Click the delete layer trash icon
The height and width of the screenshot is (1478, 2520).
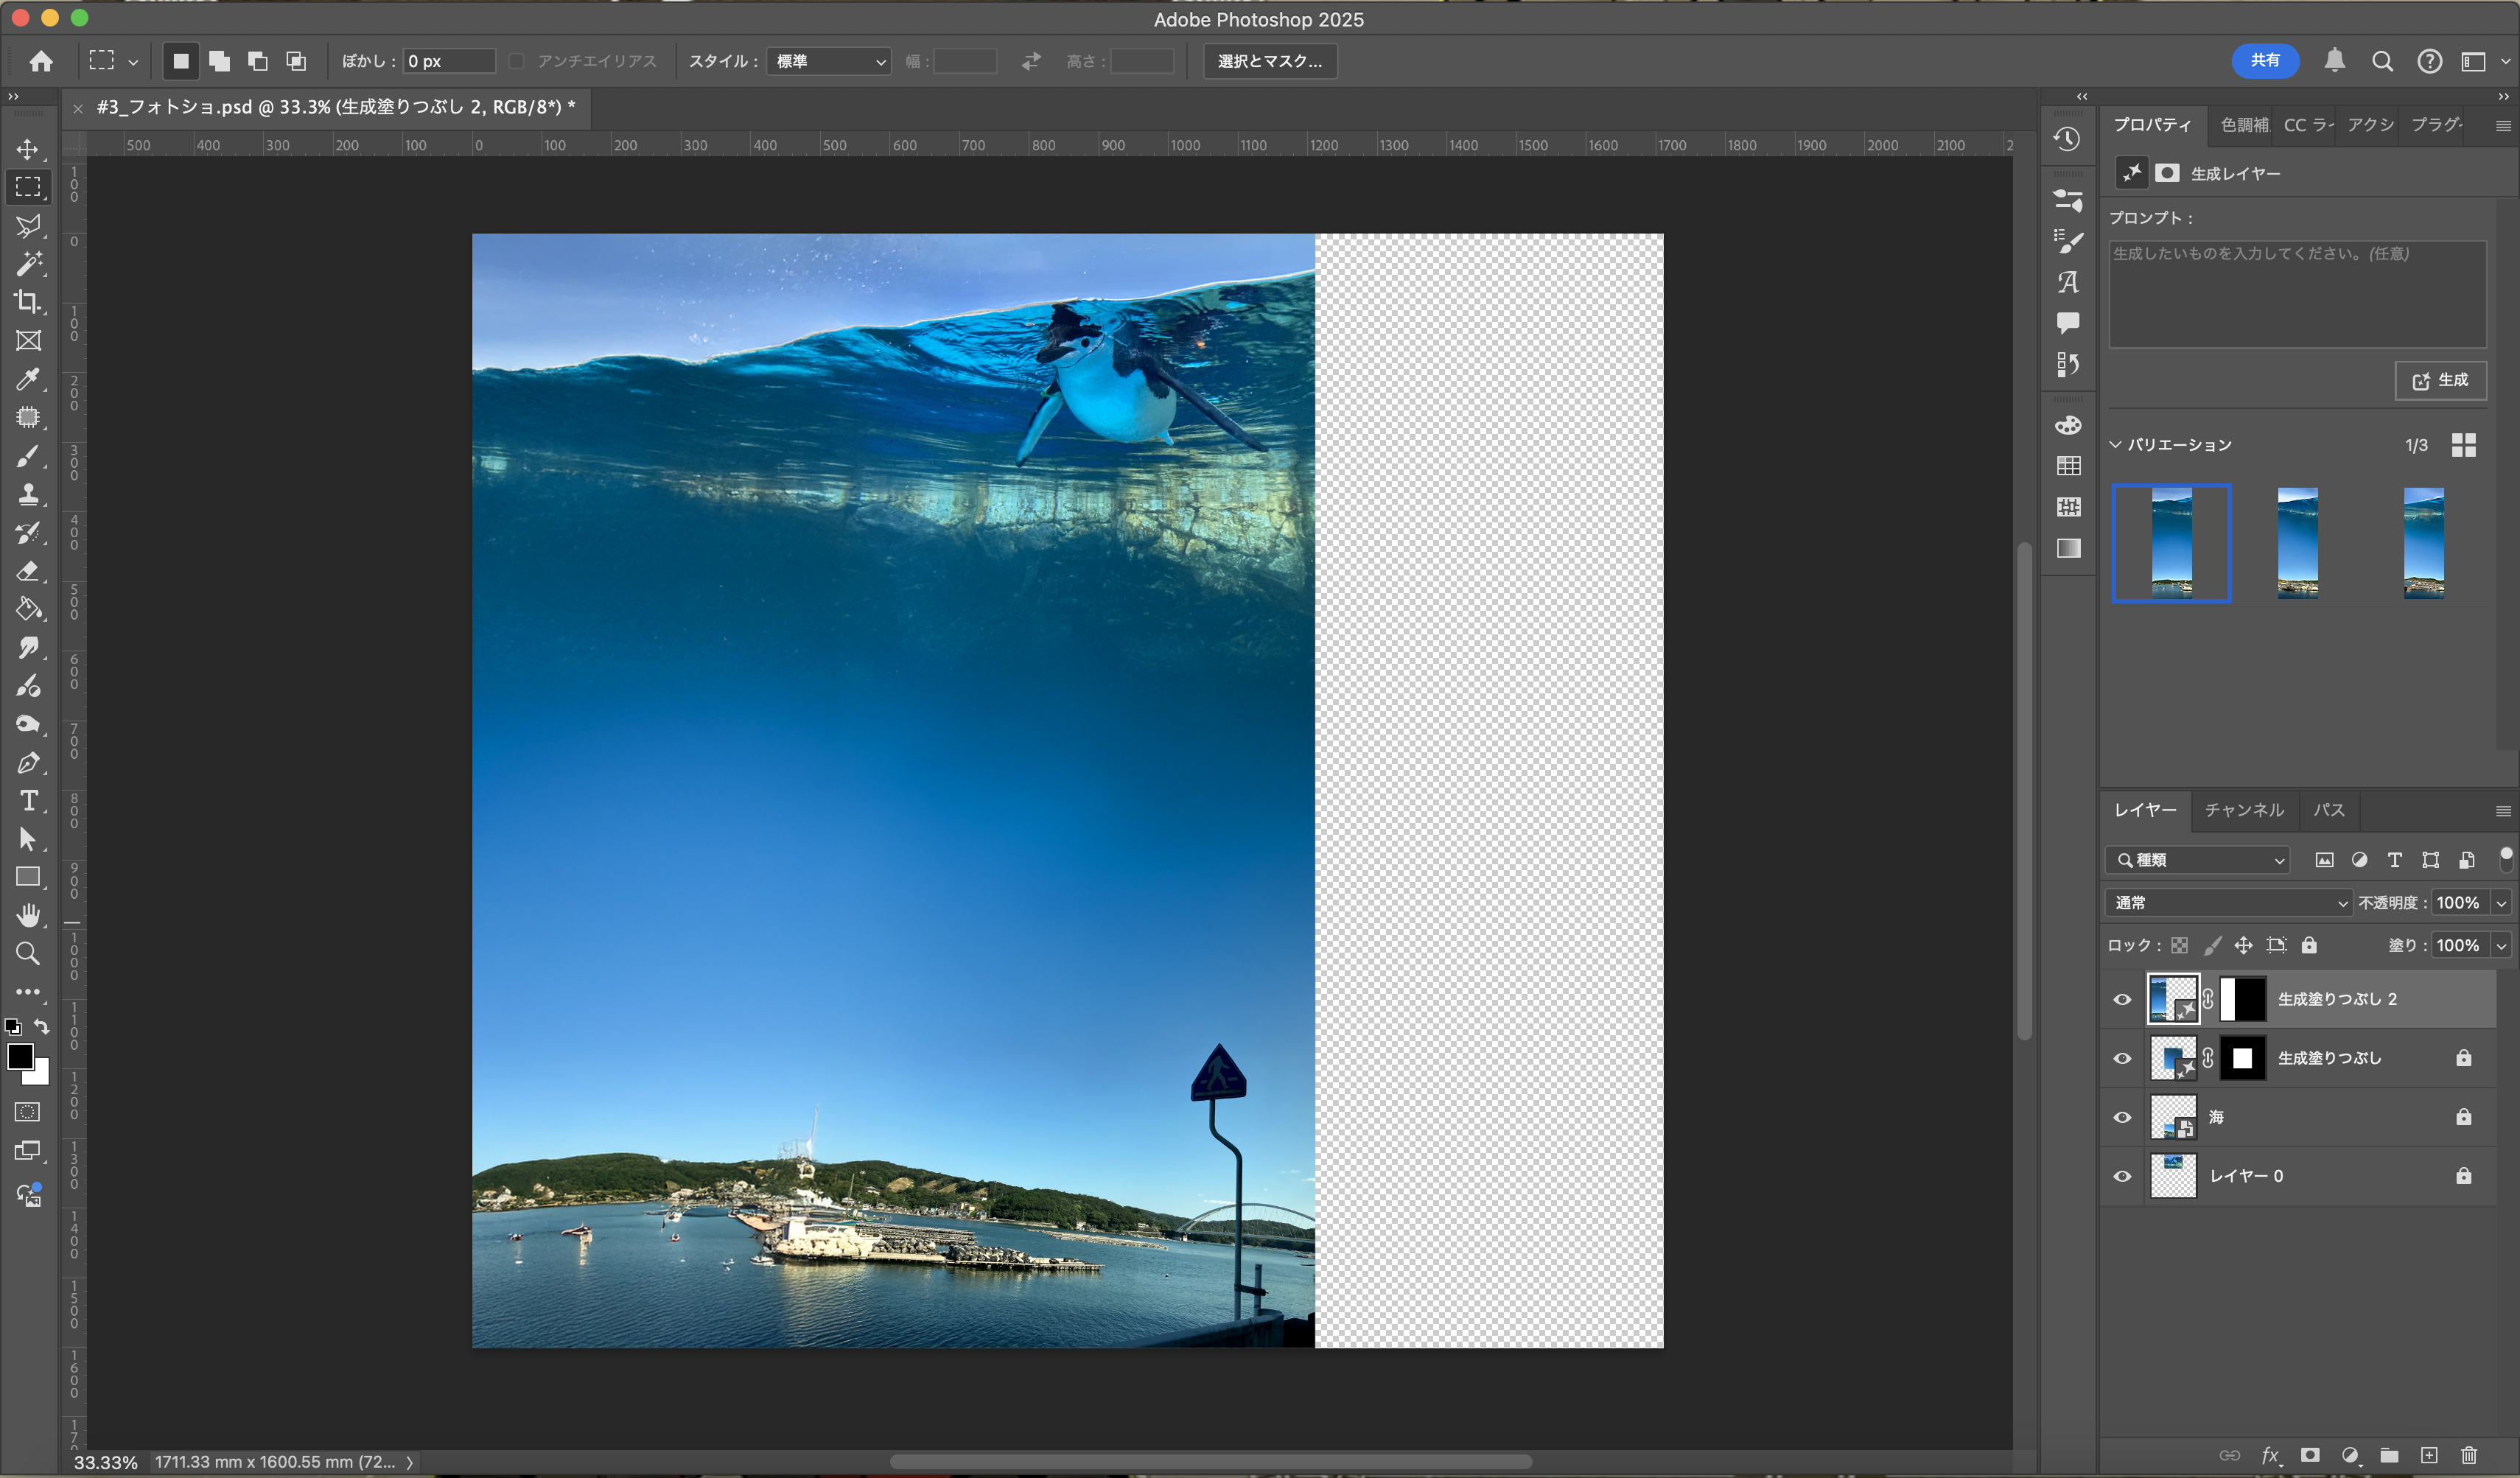(2469, 1455)
